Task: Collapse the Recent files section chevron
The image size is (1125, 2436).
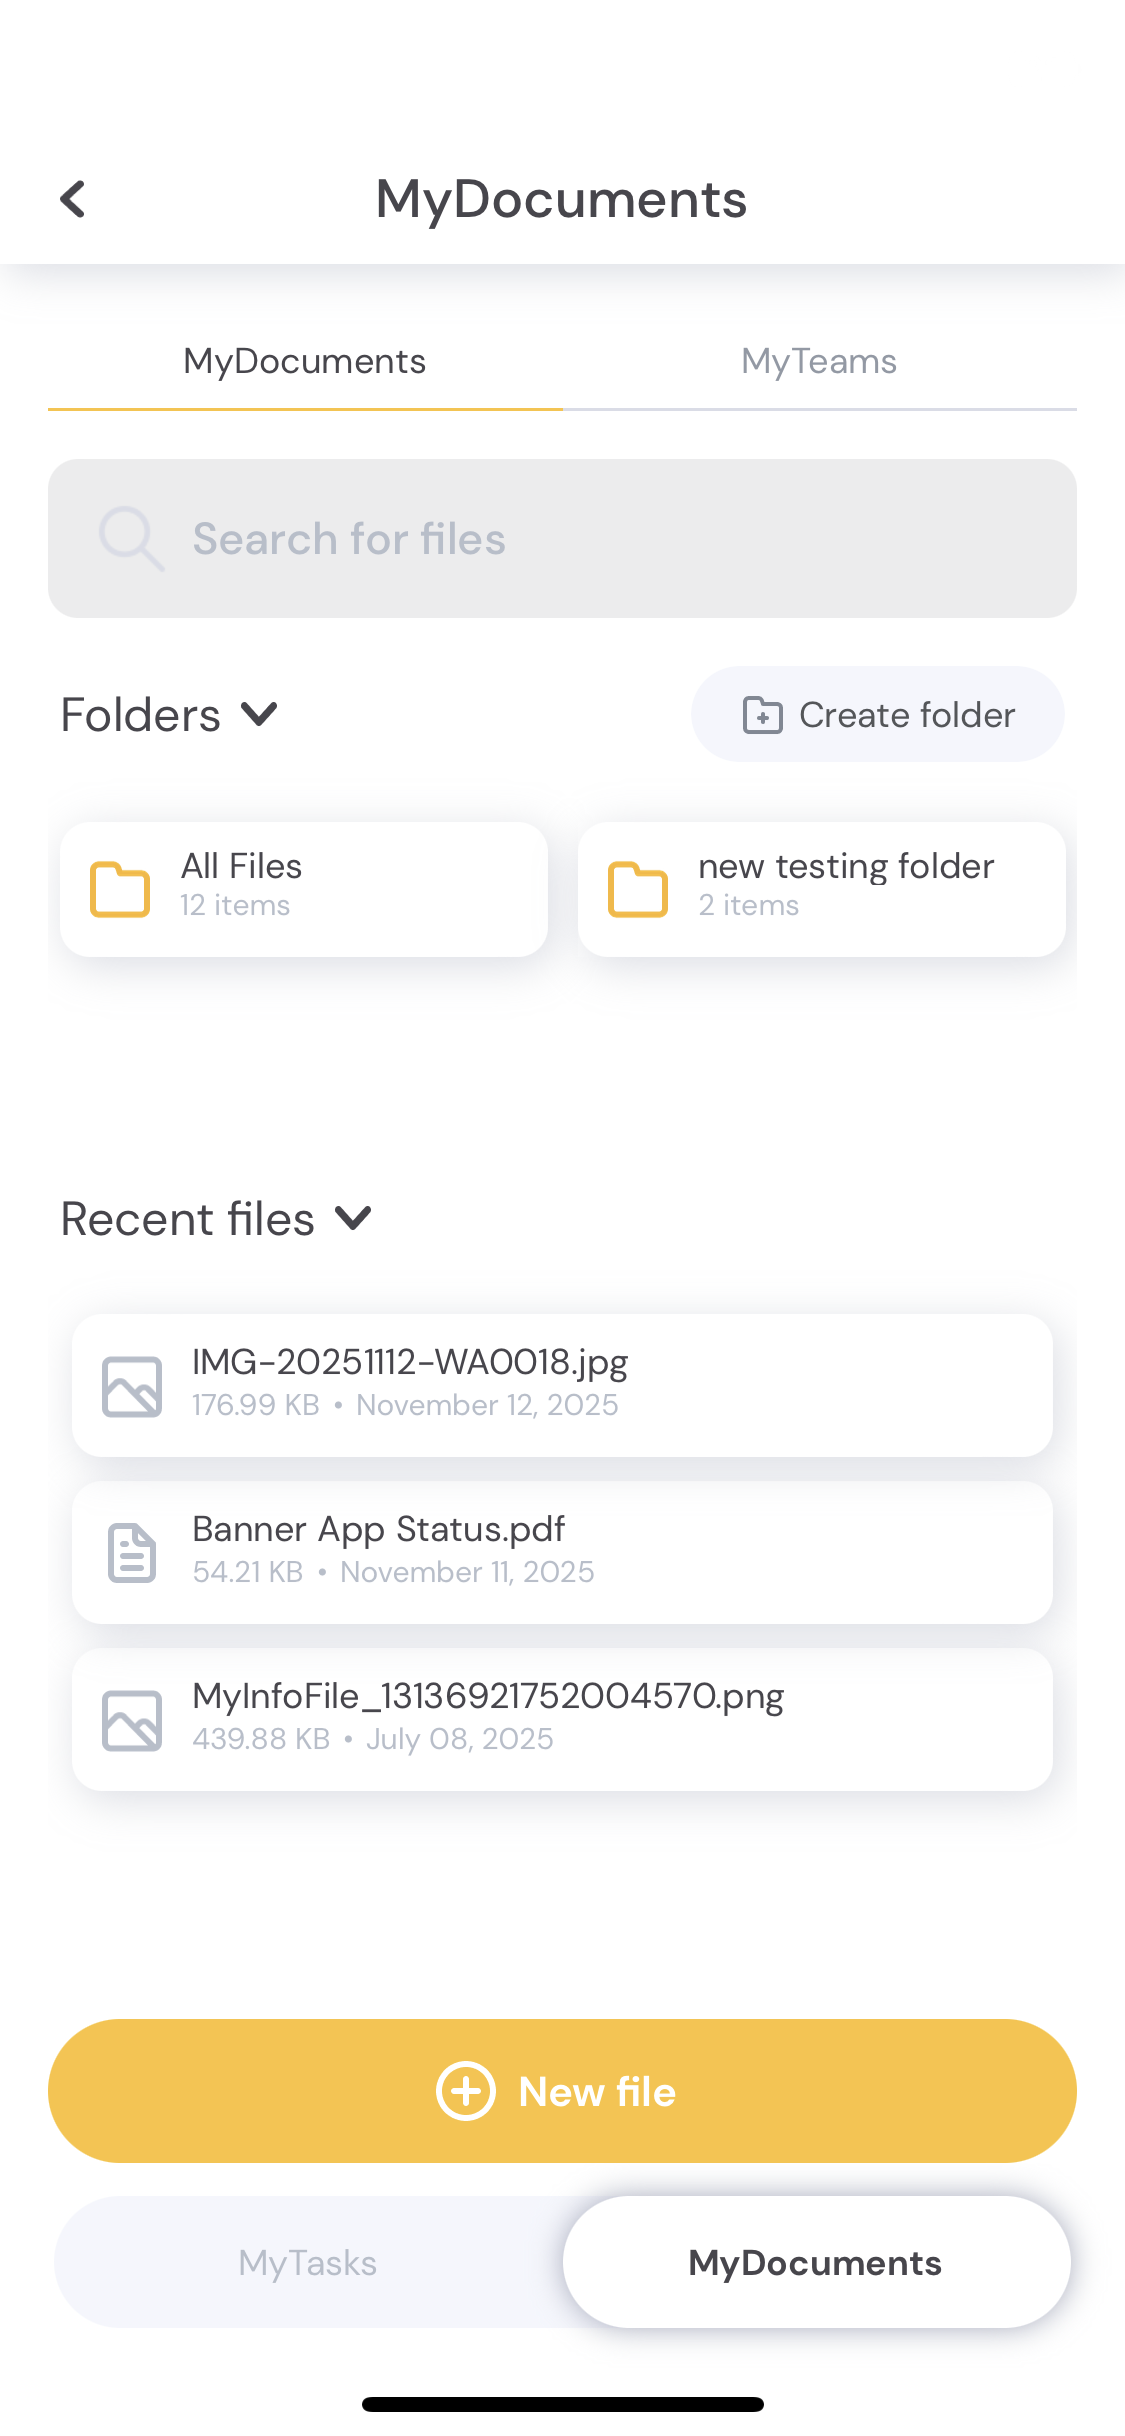Action: (x=353, y=1219)
